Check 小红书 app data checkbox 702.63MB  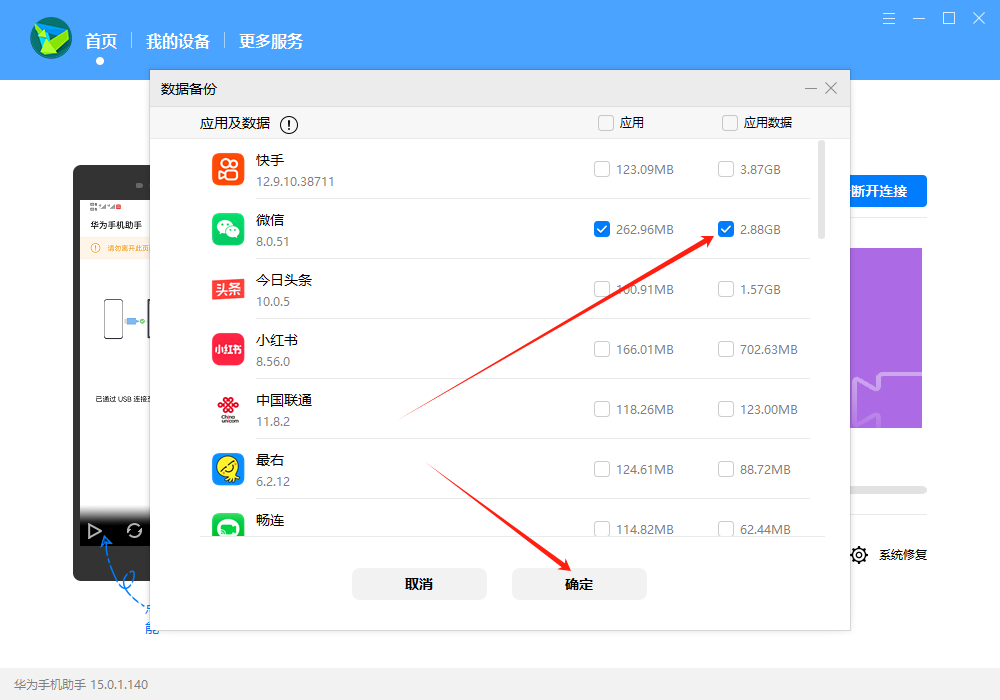point(726,349)
